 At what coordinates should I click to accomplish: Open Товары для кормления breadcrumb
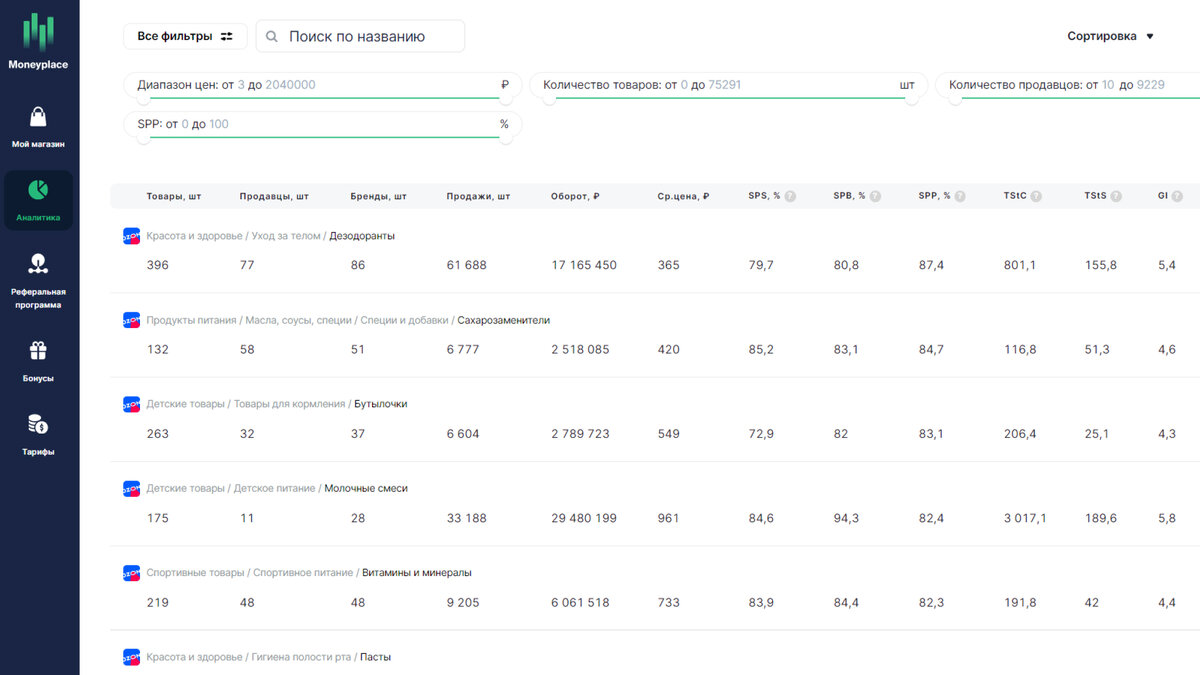click(x=289, y=404)
